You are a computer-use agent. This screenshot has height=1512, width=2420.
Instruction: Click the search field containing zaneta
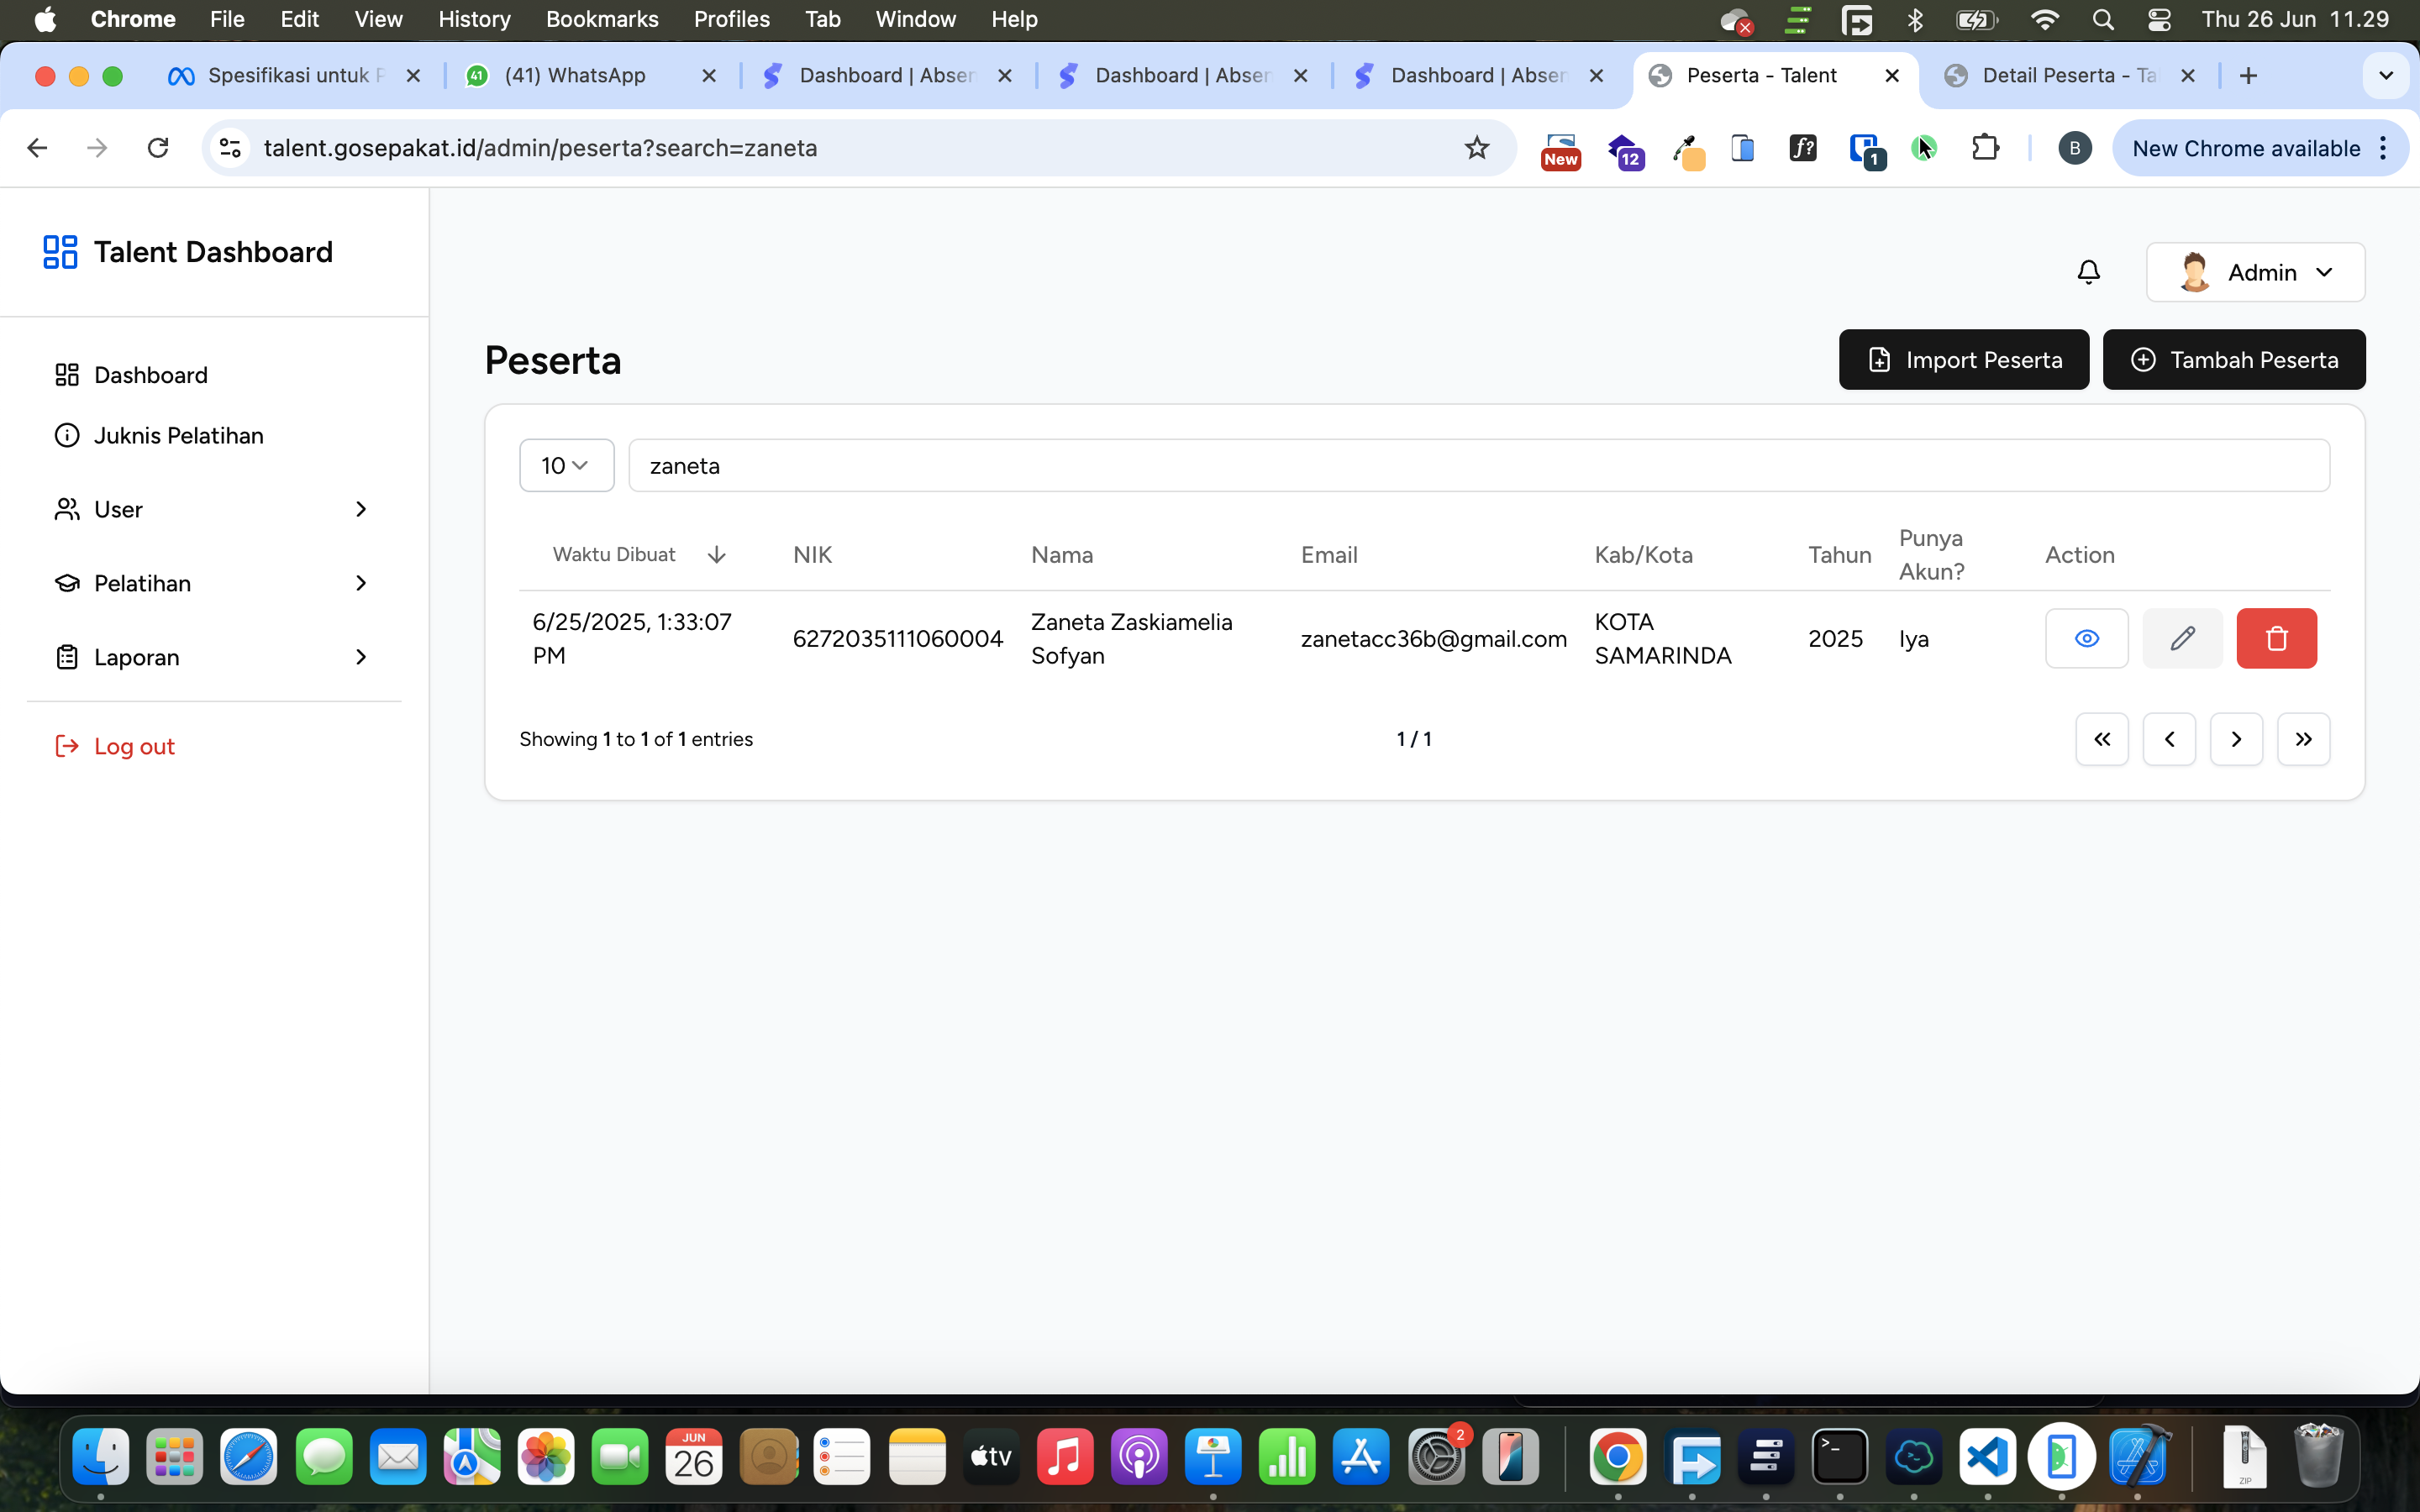click(1478, 466)
